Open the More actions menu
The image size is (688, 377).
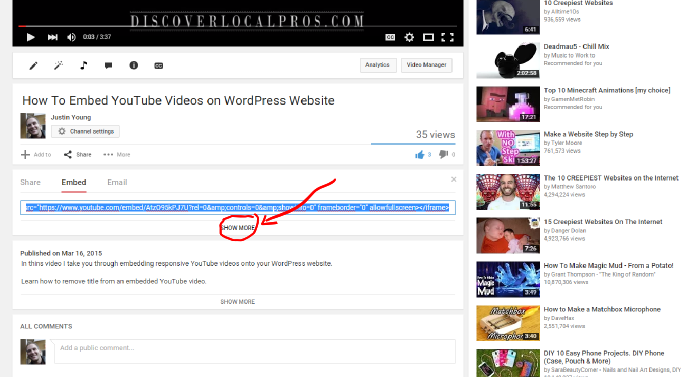[117, 154]
